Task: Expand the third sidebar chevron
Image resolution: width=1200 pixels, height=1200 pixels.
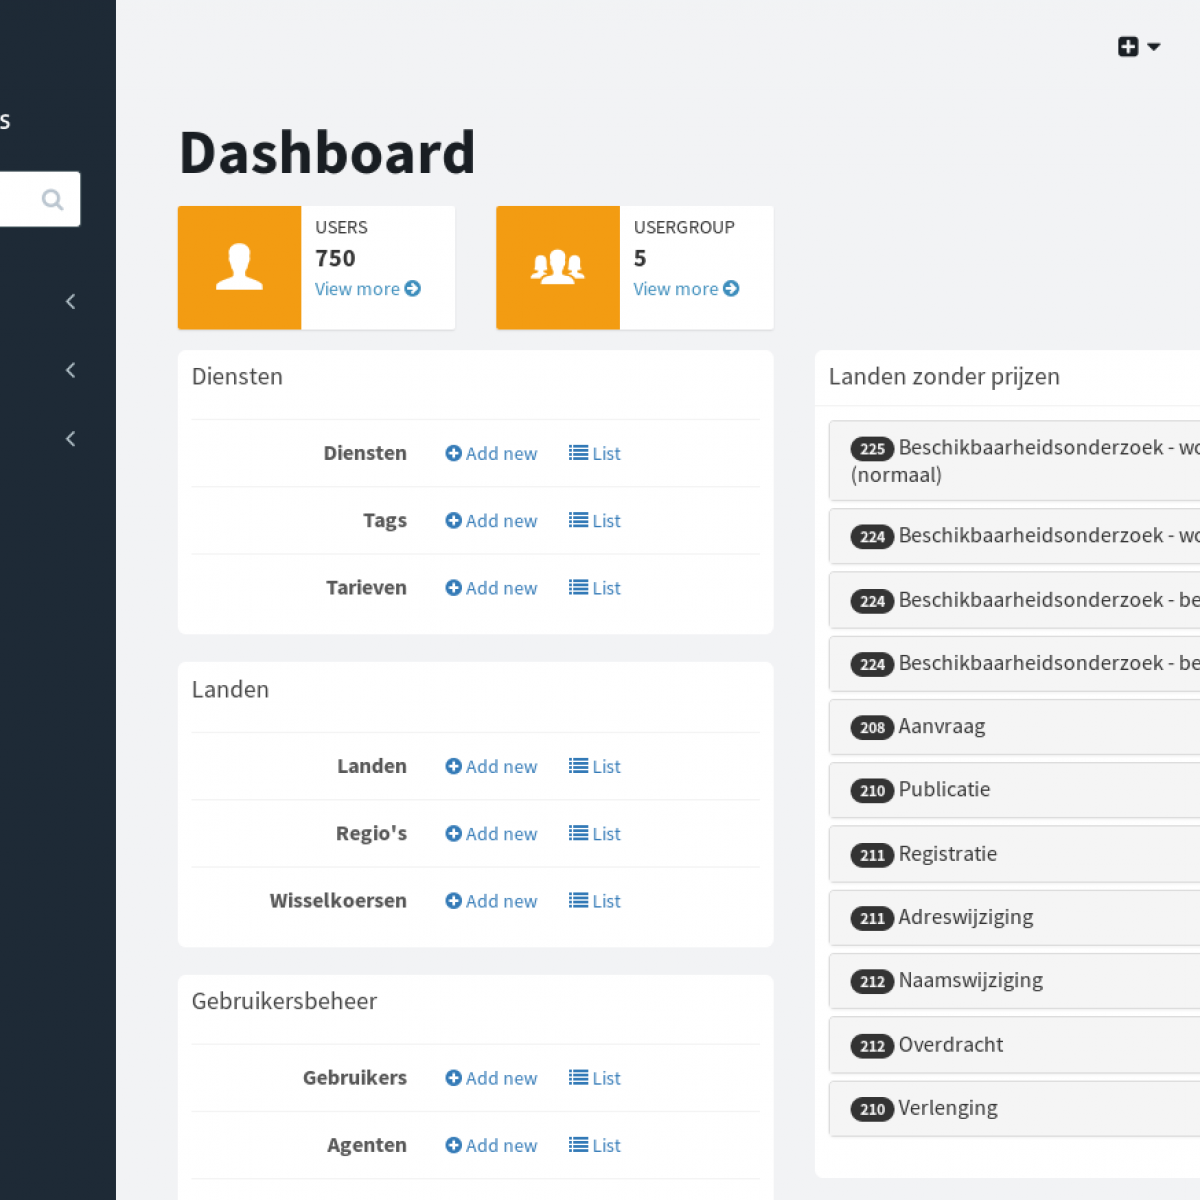Action: coord(70,438)
